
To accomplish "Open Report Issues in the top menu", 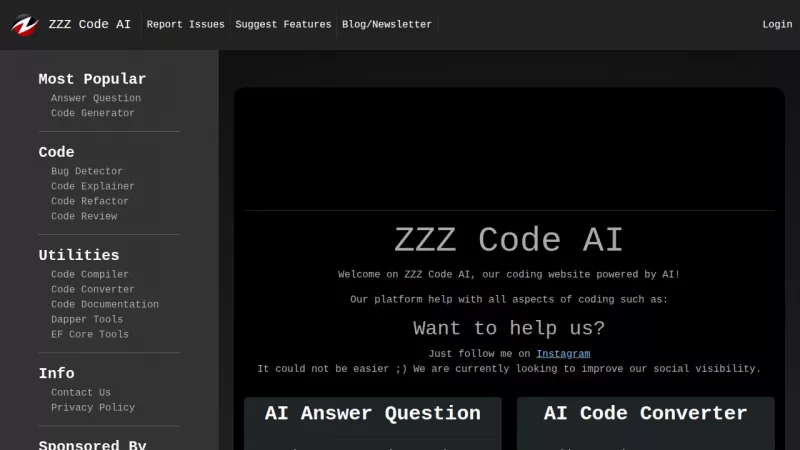I will tap(185, 24).
